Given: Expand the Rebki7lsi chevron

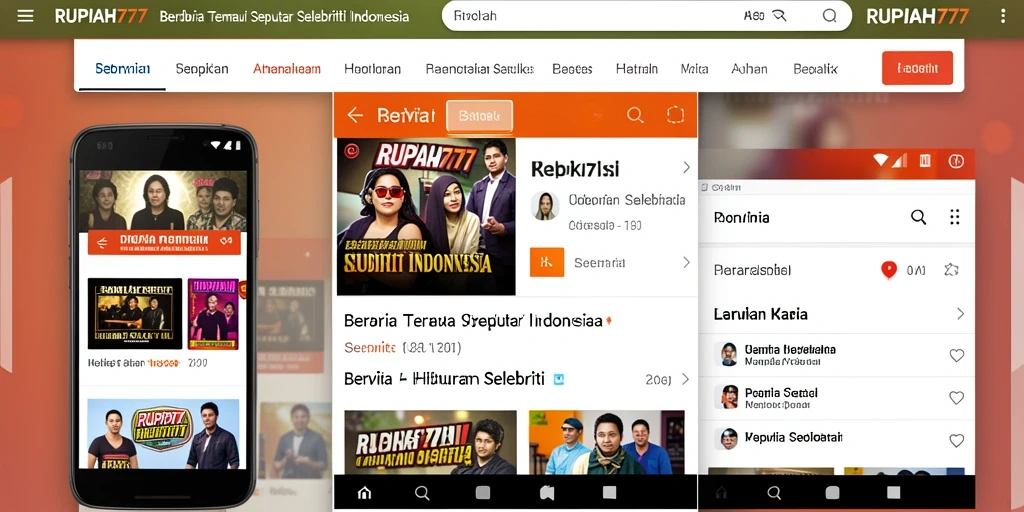Looking at the screenshot, I should point(686,168).
